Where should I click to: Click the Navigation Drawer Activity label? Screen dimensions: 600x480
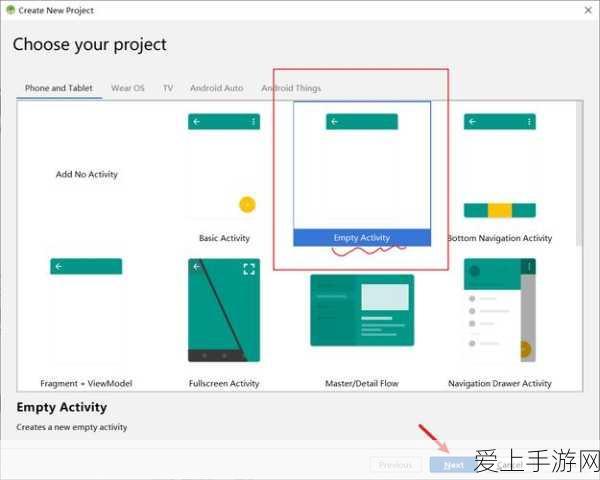coord(500,384)
